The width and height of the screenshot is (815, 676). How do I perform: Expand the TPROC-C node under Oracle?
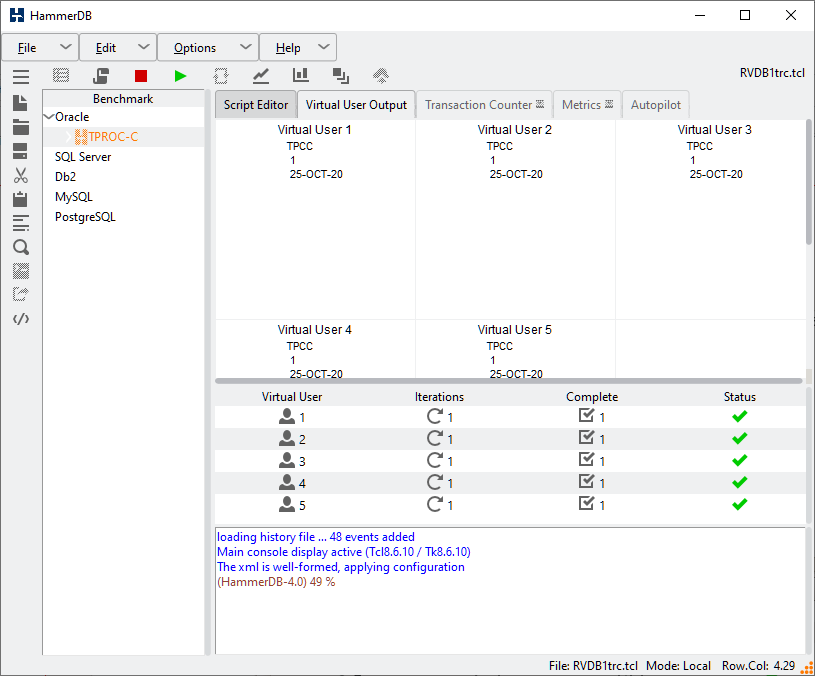69,137
